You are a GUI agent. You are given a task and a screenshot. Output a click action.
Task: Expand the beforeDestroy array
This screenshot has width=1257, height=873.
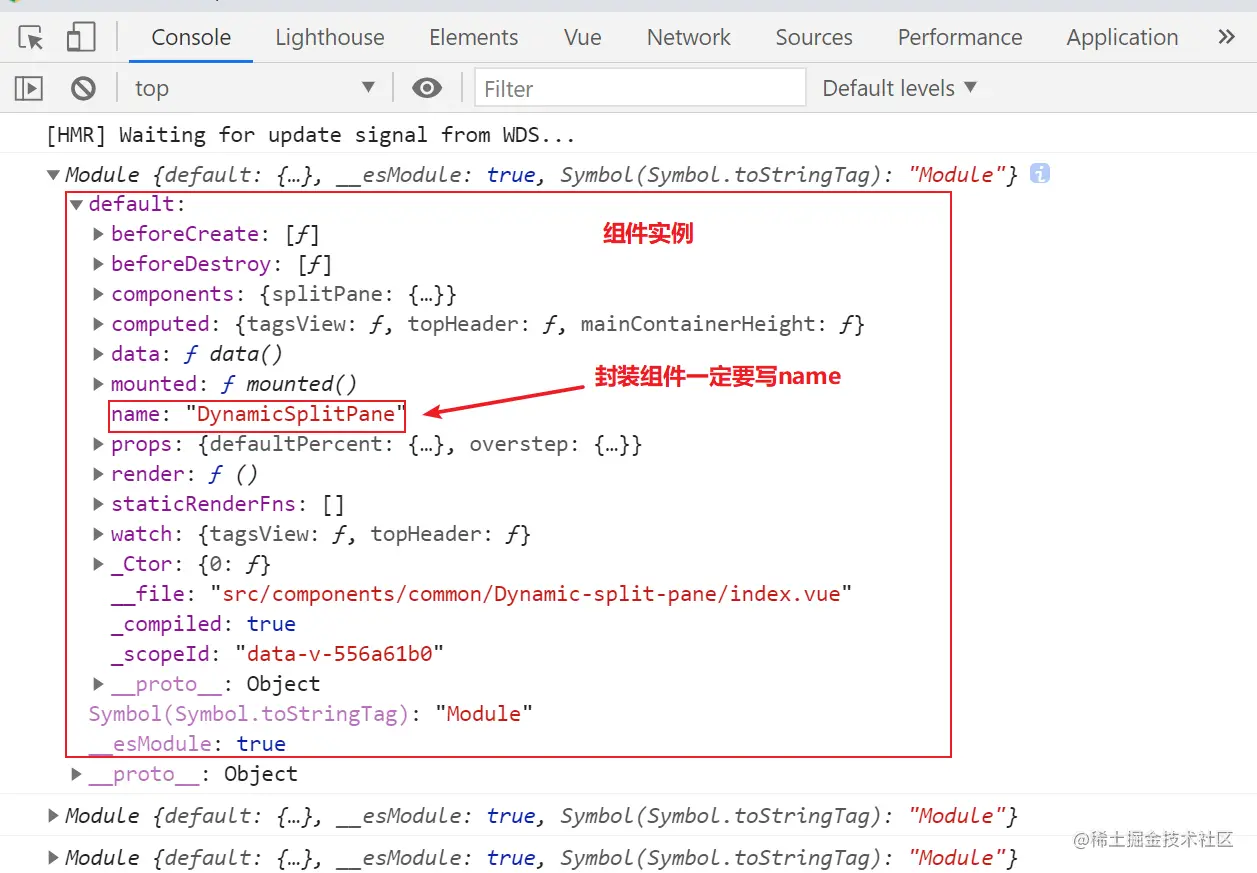[x=99, y=264]
